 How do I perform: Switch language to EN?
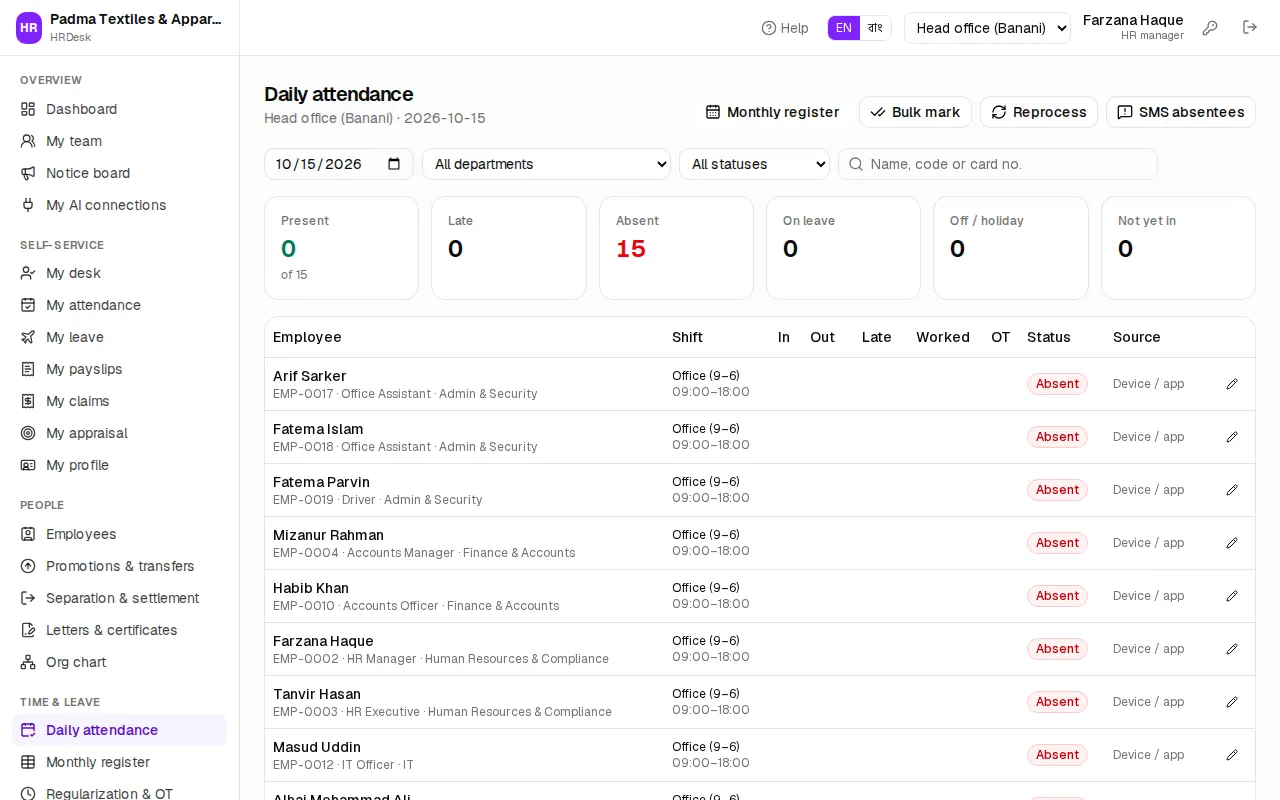click(x=844, y=28)
